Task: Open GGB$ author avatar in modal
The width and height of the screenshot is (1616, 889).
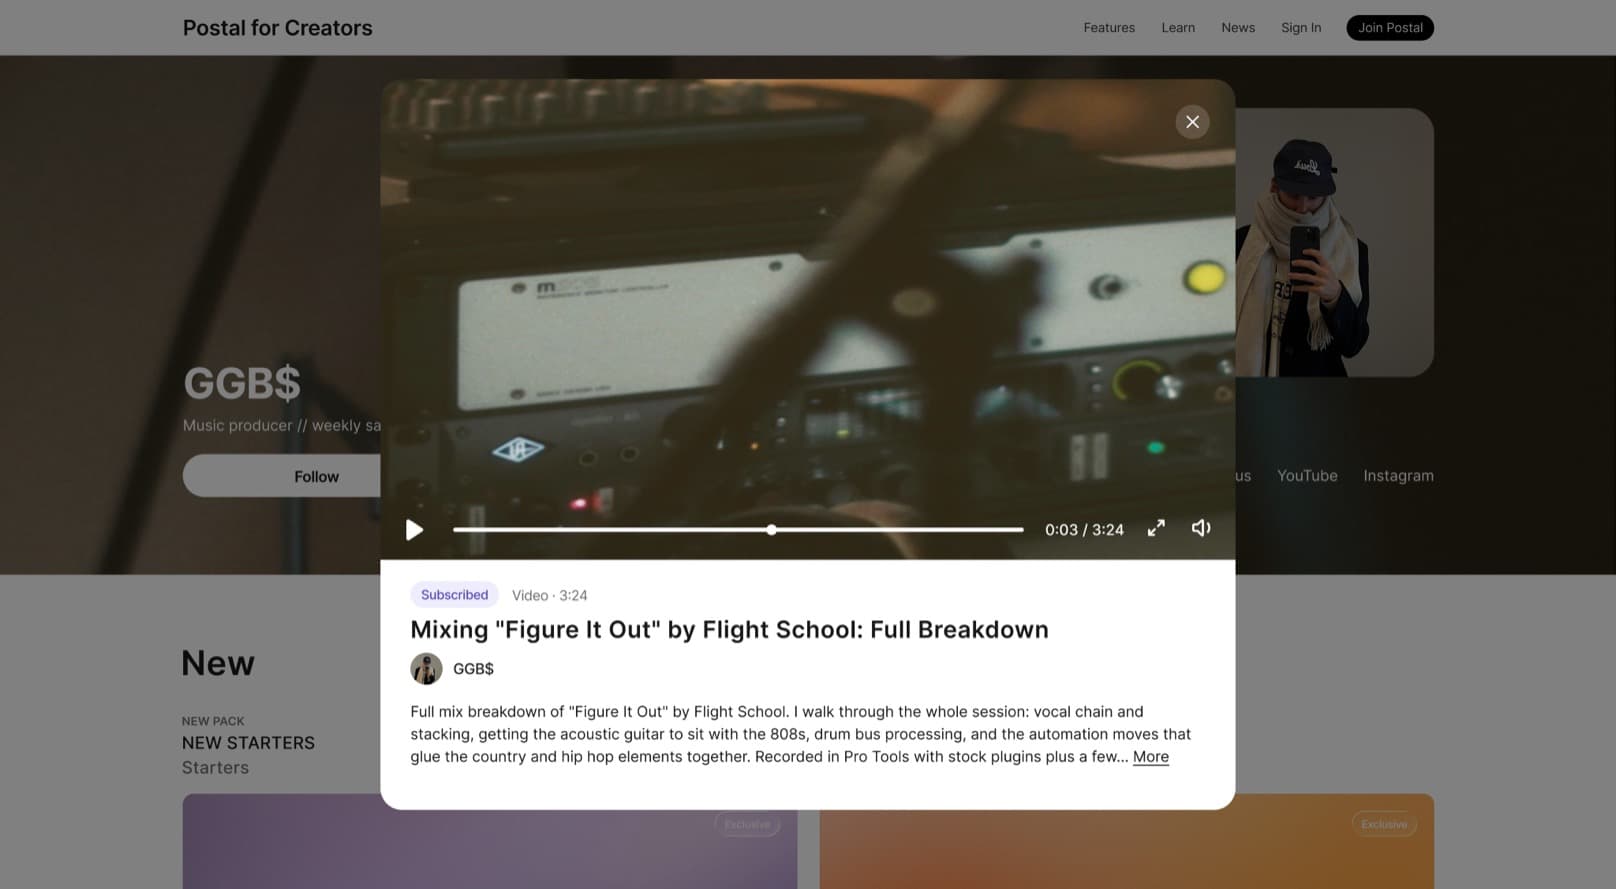Action: [x=426, y=669]
